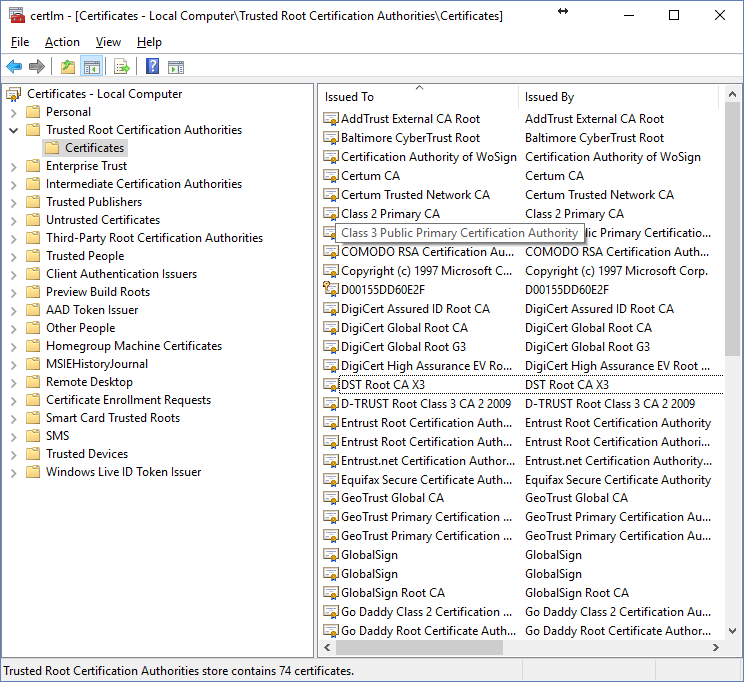Toggle Show/Hide Console Tree button

91,67
